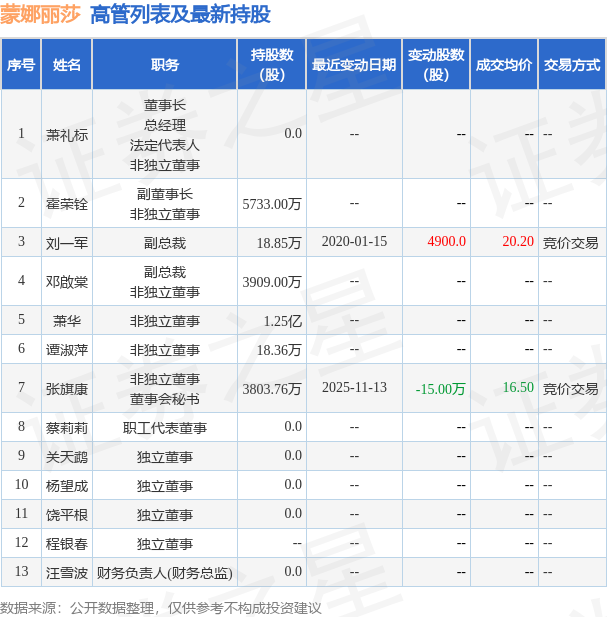Click 副董事长 in 霍荣铨's row
Image resolution: width=607 pixels, height=617 pixels.
pos(165,194)
